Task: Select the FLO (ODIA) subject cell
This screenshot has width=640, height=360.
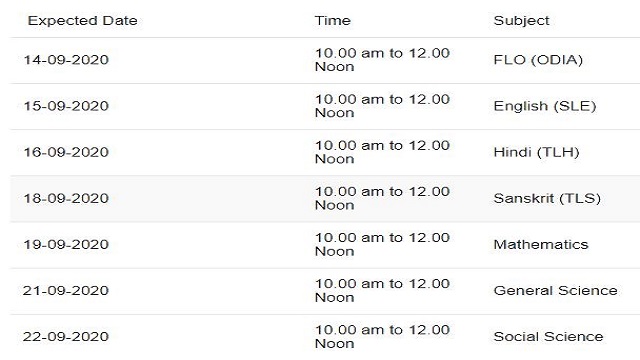Action: point(538,60)
